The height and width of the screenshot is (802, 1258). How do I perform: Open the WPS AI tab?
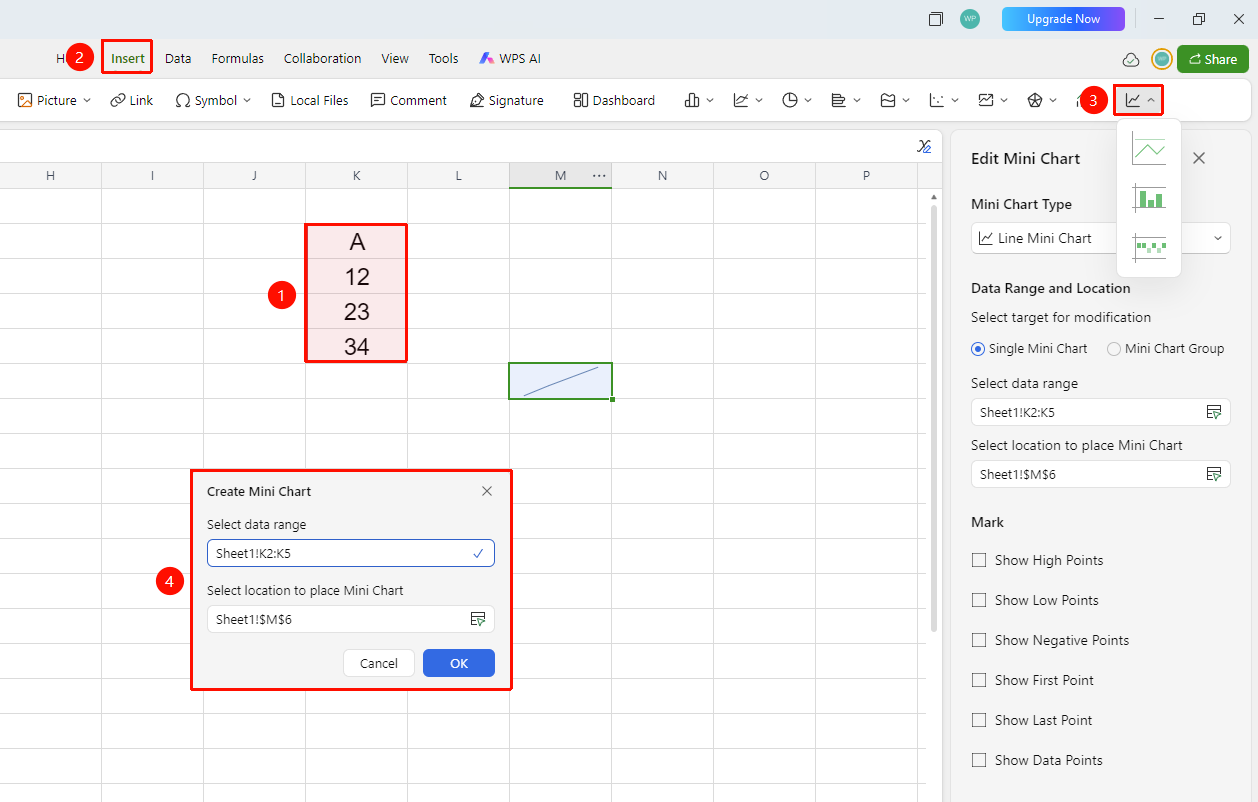click(510, 58)
